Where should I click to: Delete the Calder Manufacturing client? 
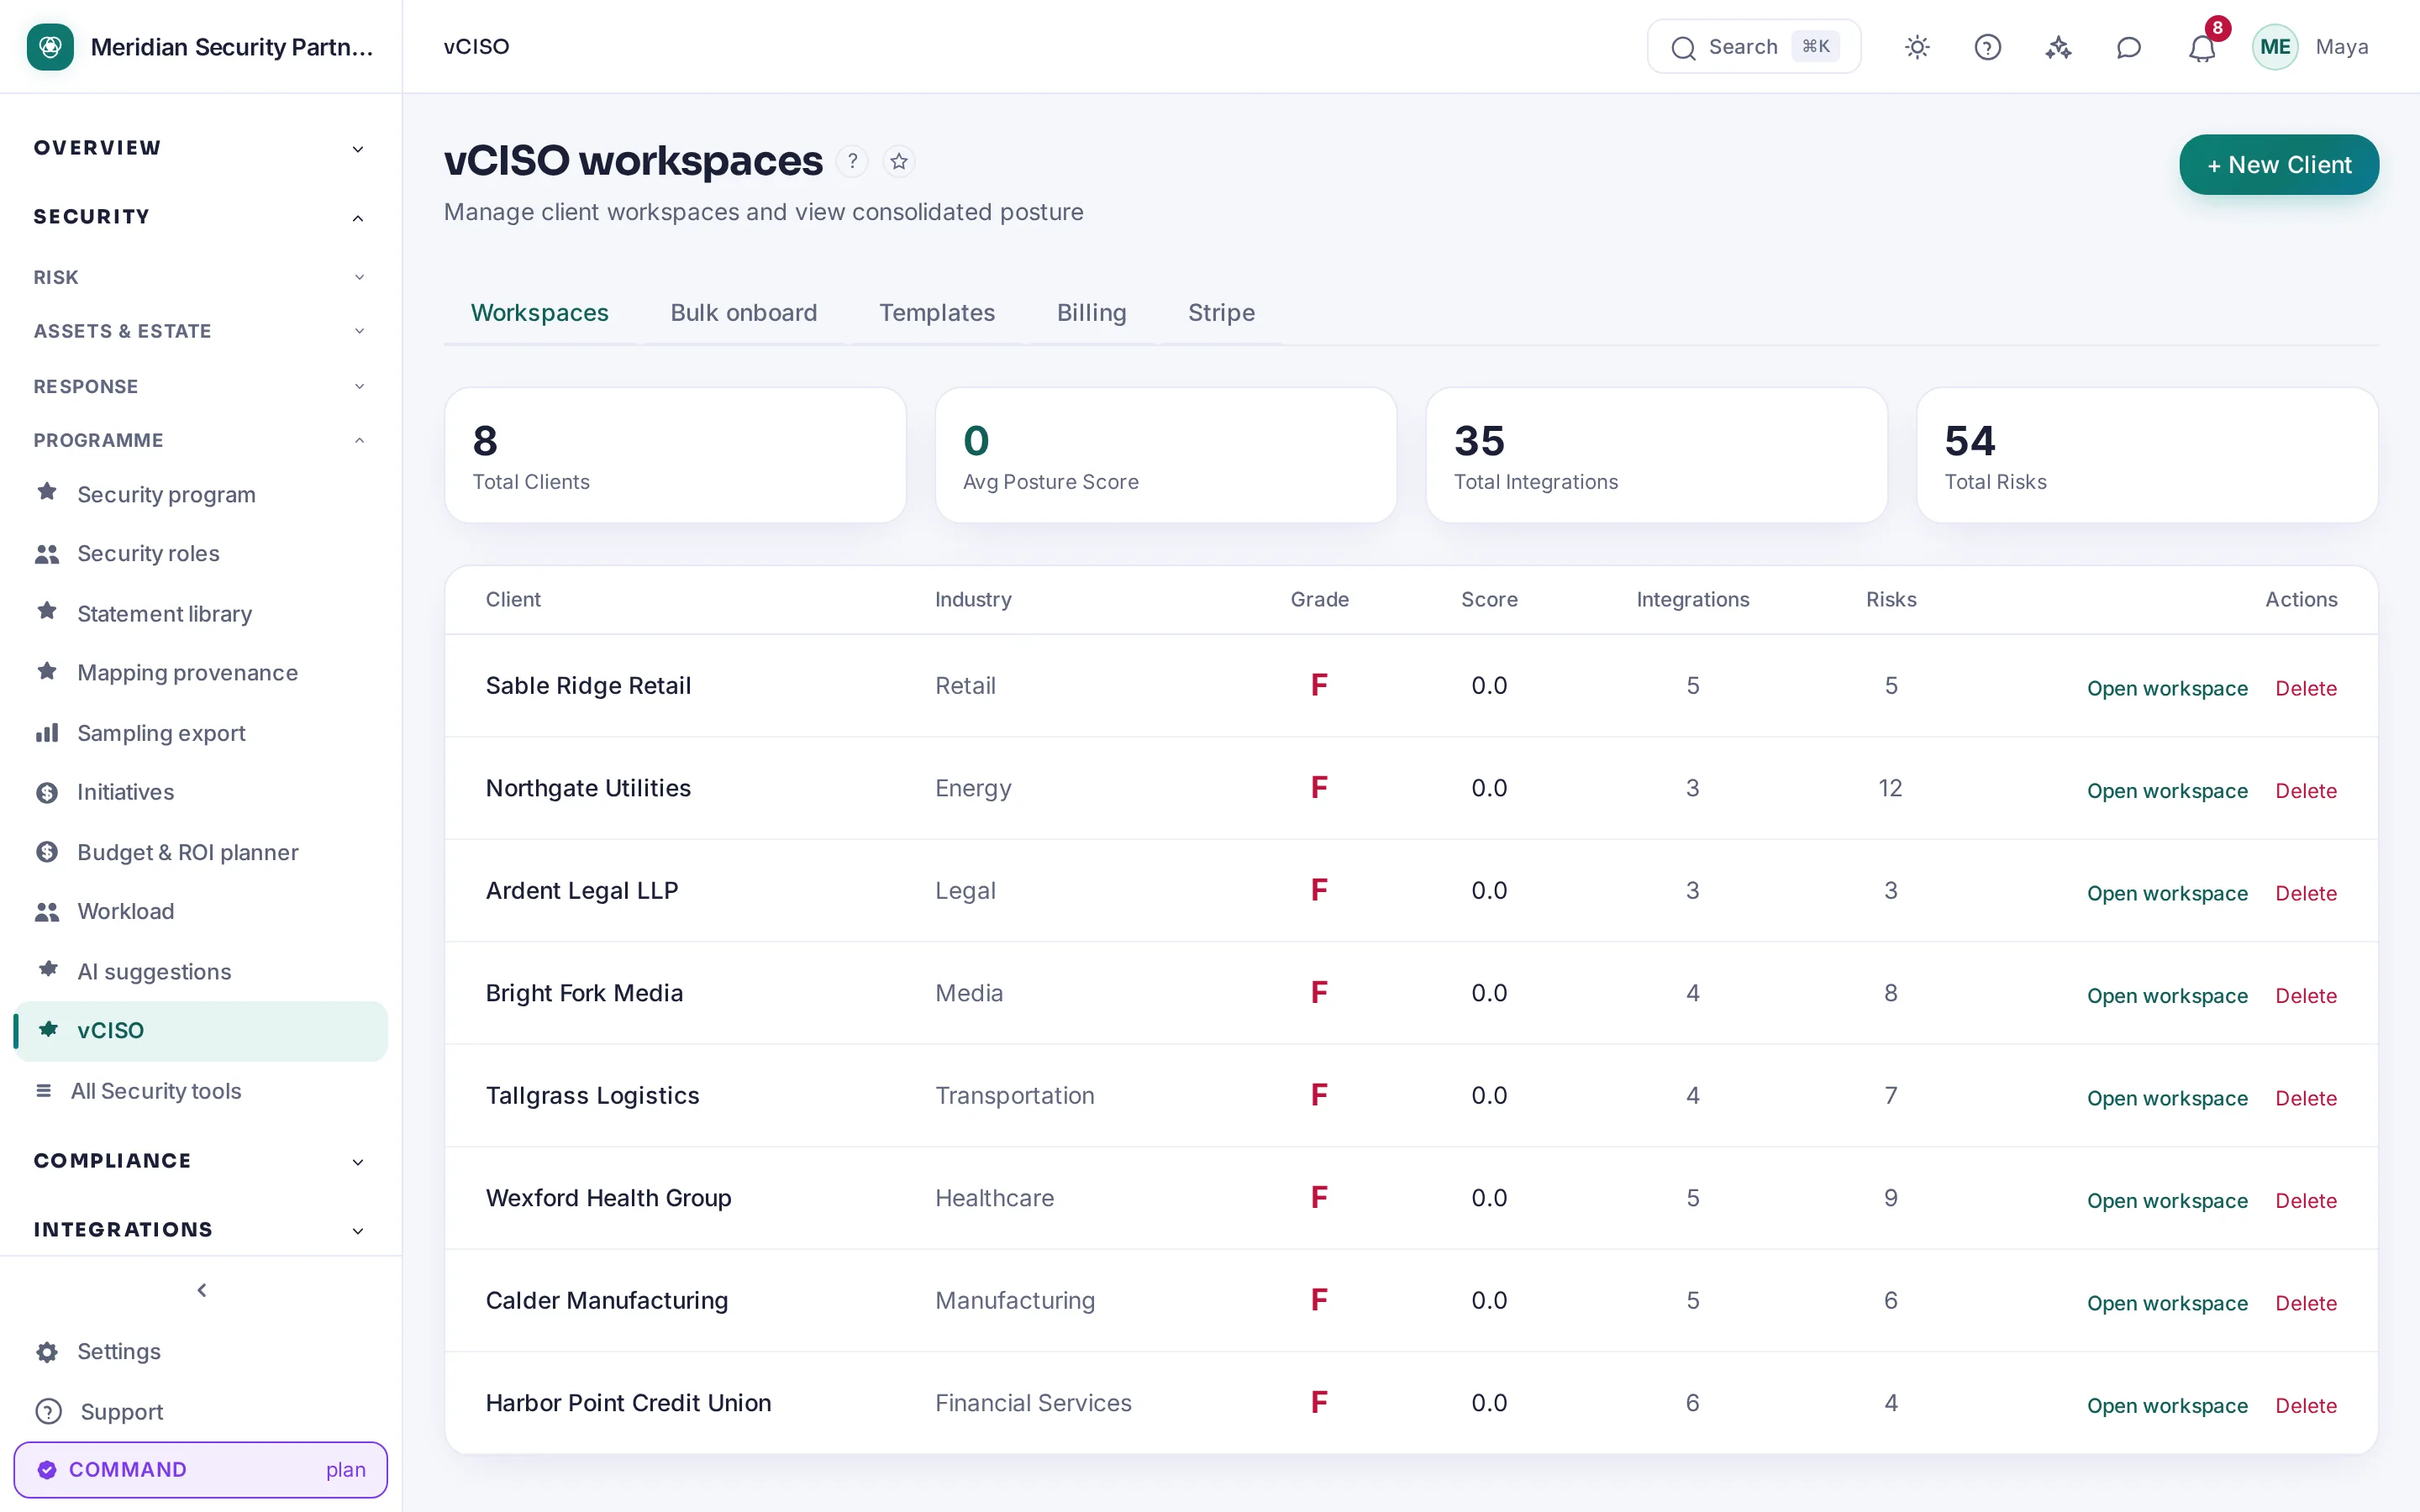click(2306, 1303)
